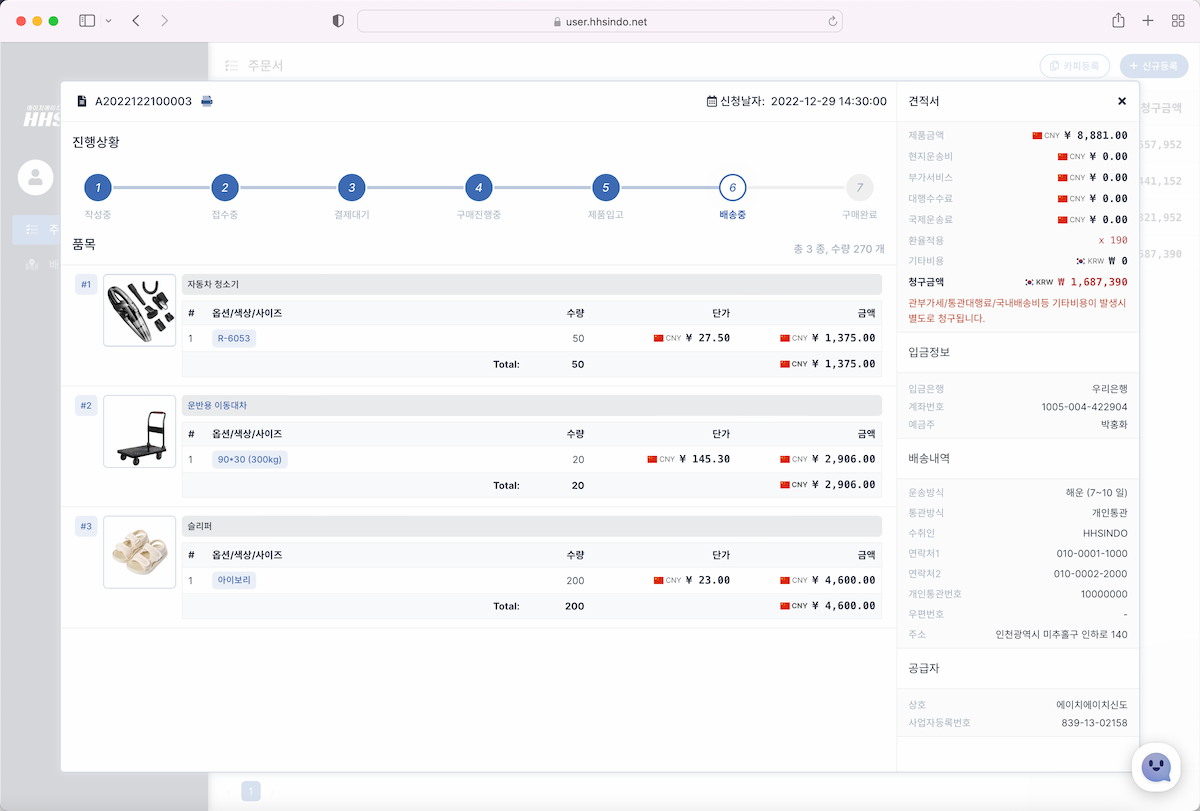Go back to previous page
1200x811 pixels.
click(x=136, y=21)
